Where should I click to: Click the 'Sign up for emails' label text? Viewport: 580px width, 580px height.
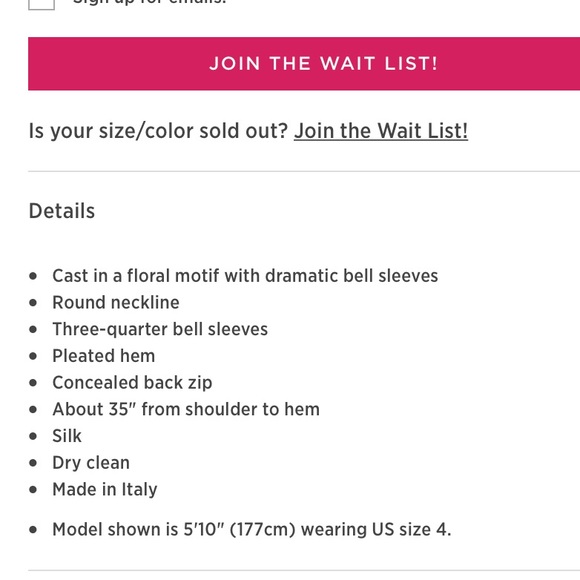[149, 2]
